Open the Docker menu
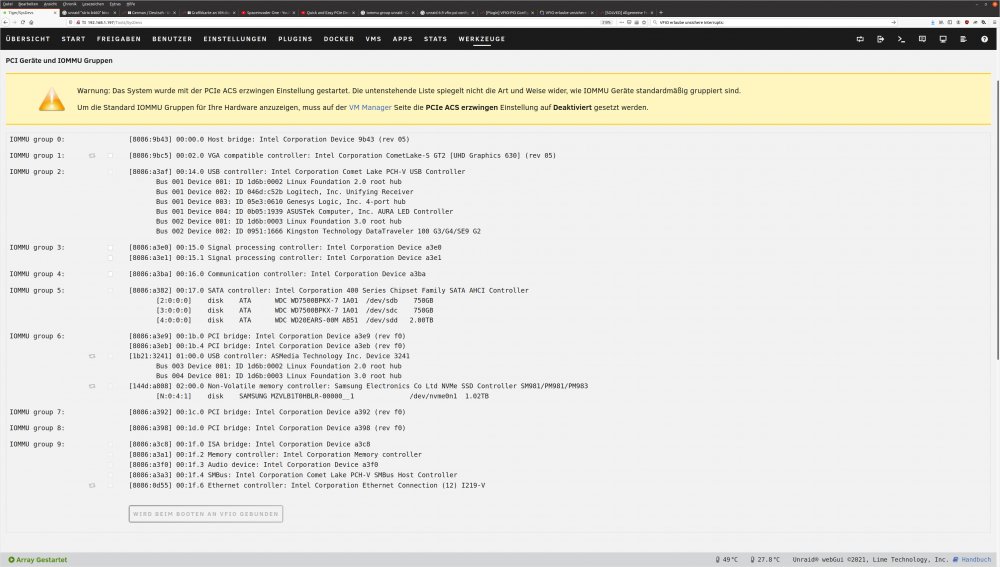 (x=339, y=39)
